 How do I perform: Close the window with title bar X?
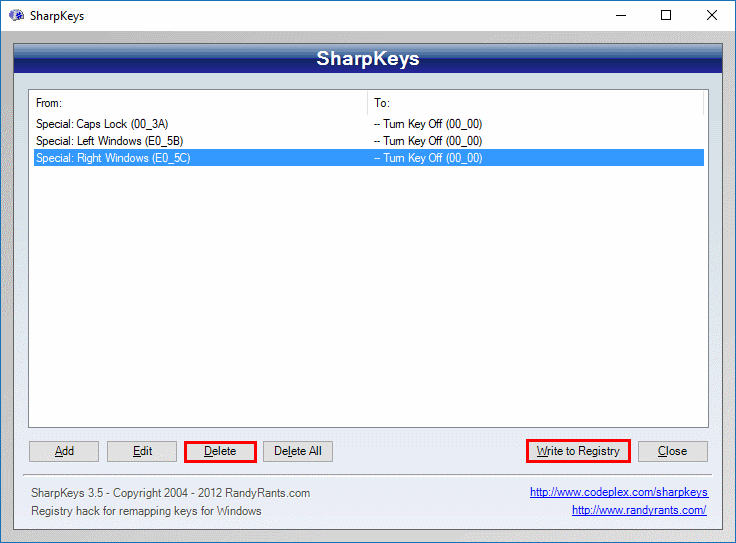coord(712,15)
